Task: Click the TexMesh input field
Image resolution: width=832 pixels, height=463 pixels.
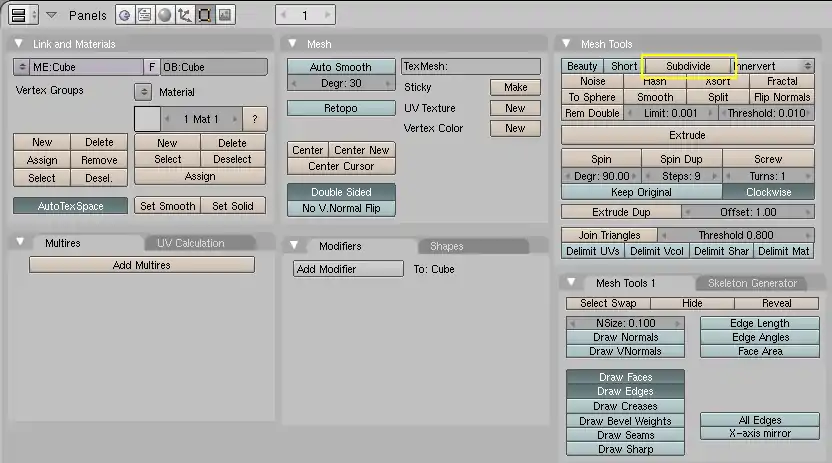Action: (x=471, y=66)
